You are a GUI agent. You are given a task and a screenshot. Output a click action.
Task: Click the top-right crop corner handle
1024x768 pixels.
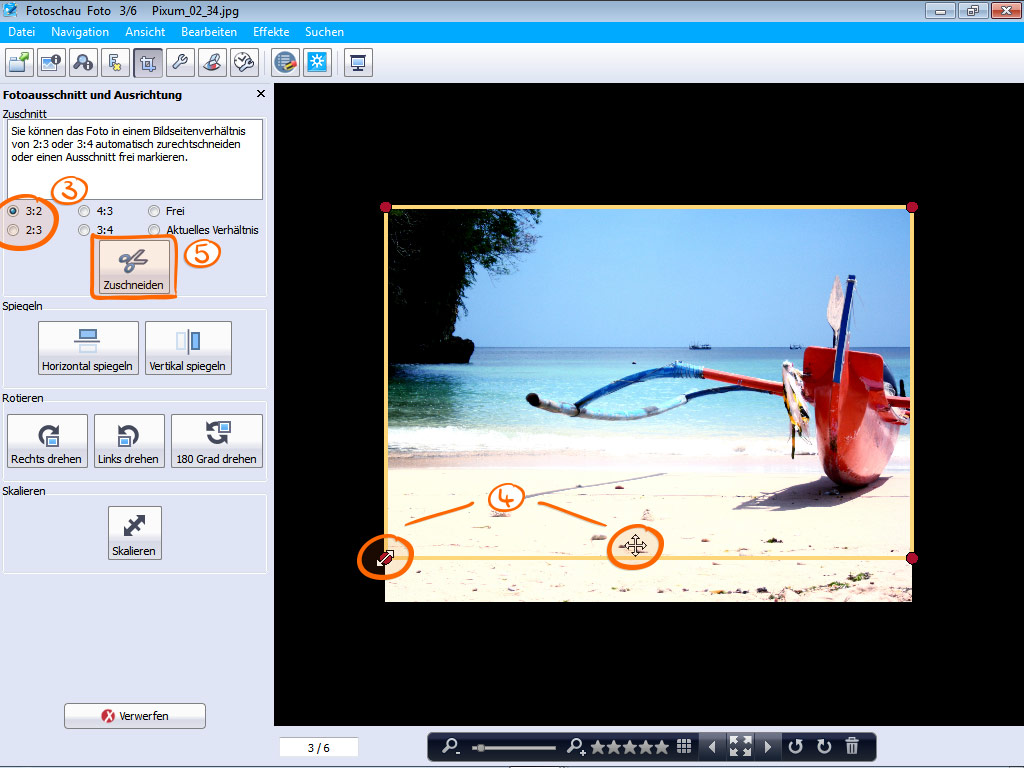[911, 207]
